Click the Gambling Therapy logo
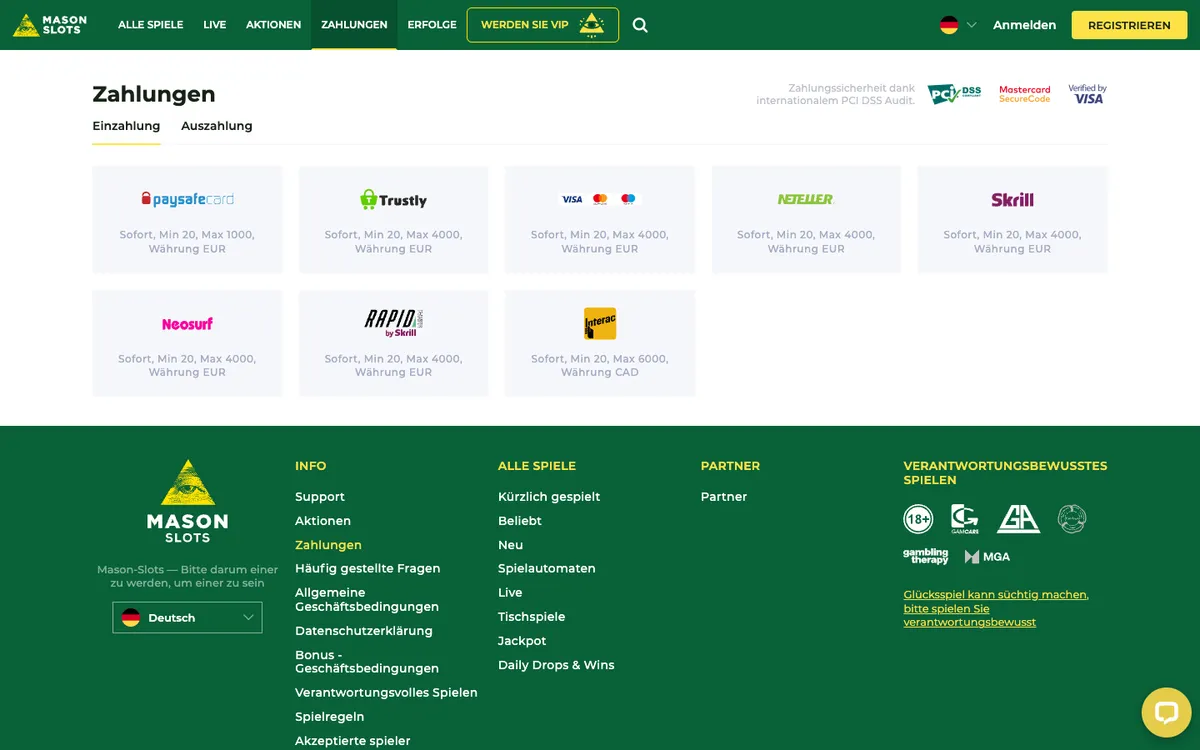 [x=926, y=556]
